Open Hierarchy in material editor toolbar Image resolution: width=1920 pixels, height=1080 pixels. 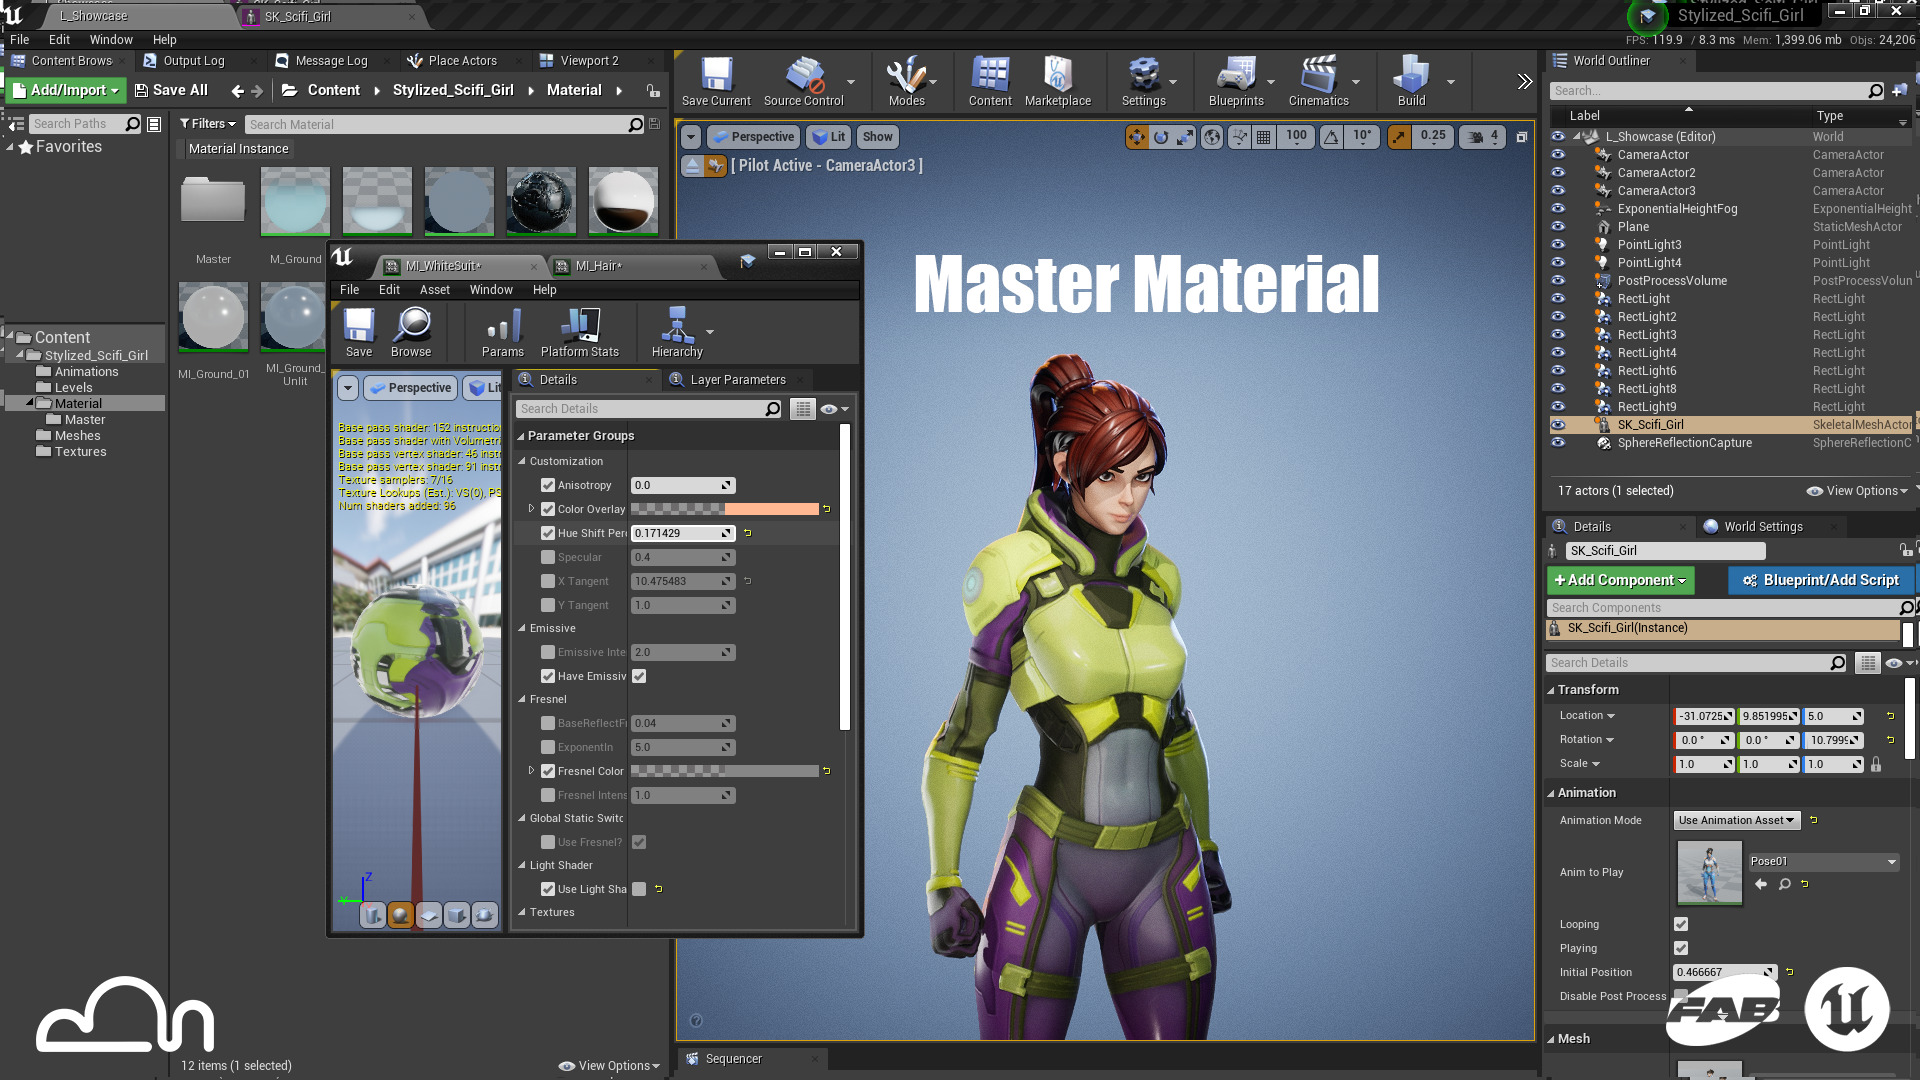tap(677, 332)
